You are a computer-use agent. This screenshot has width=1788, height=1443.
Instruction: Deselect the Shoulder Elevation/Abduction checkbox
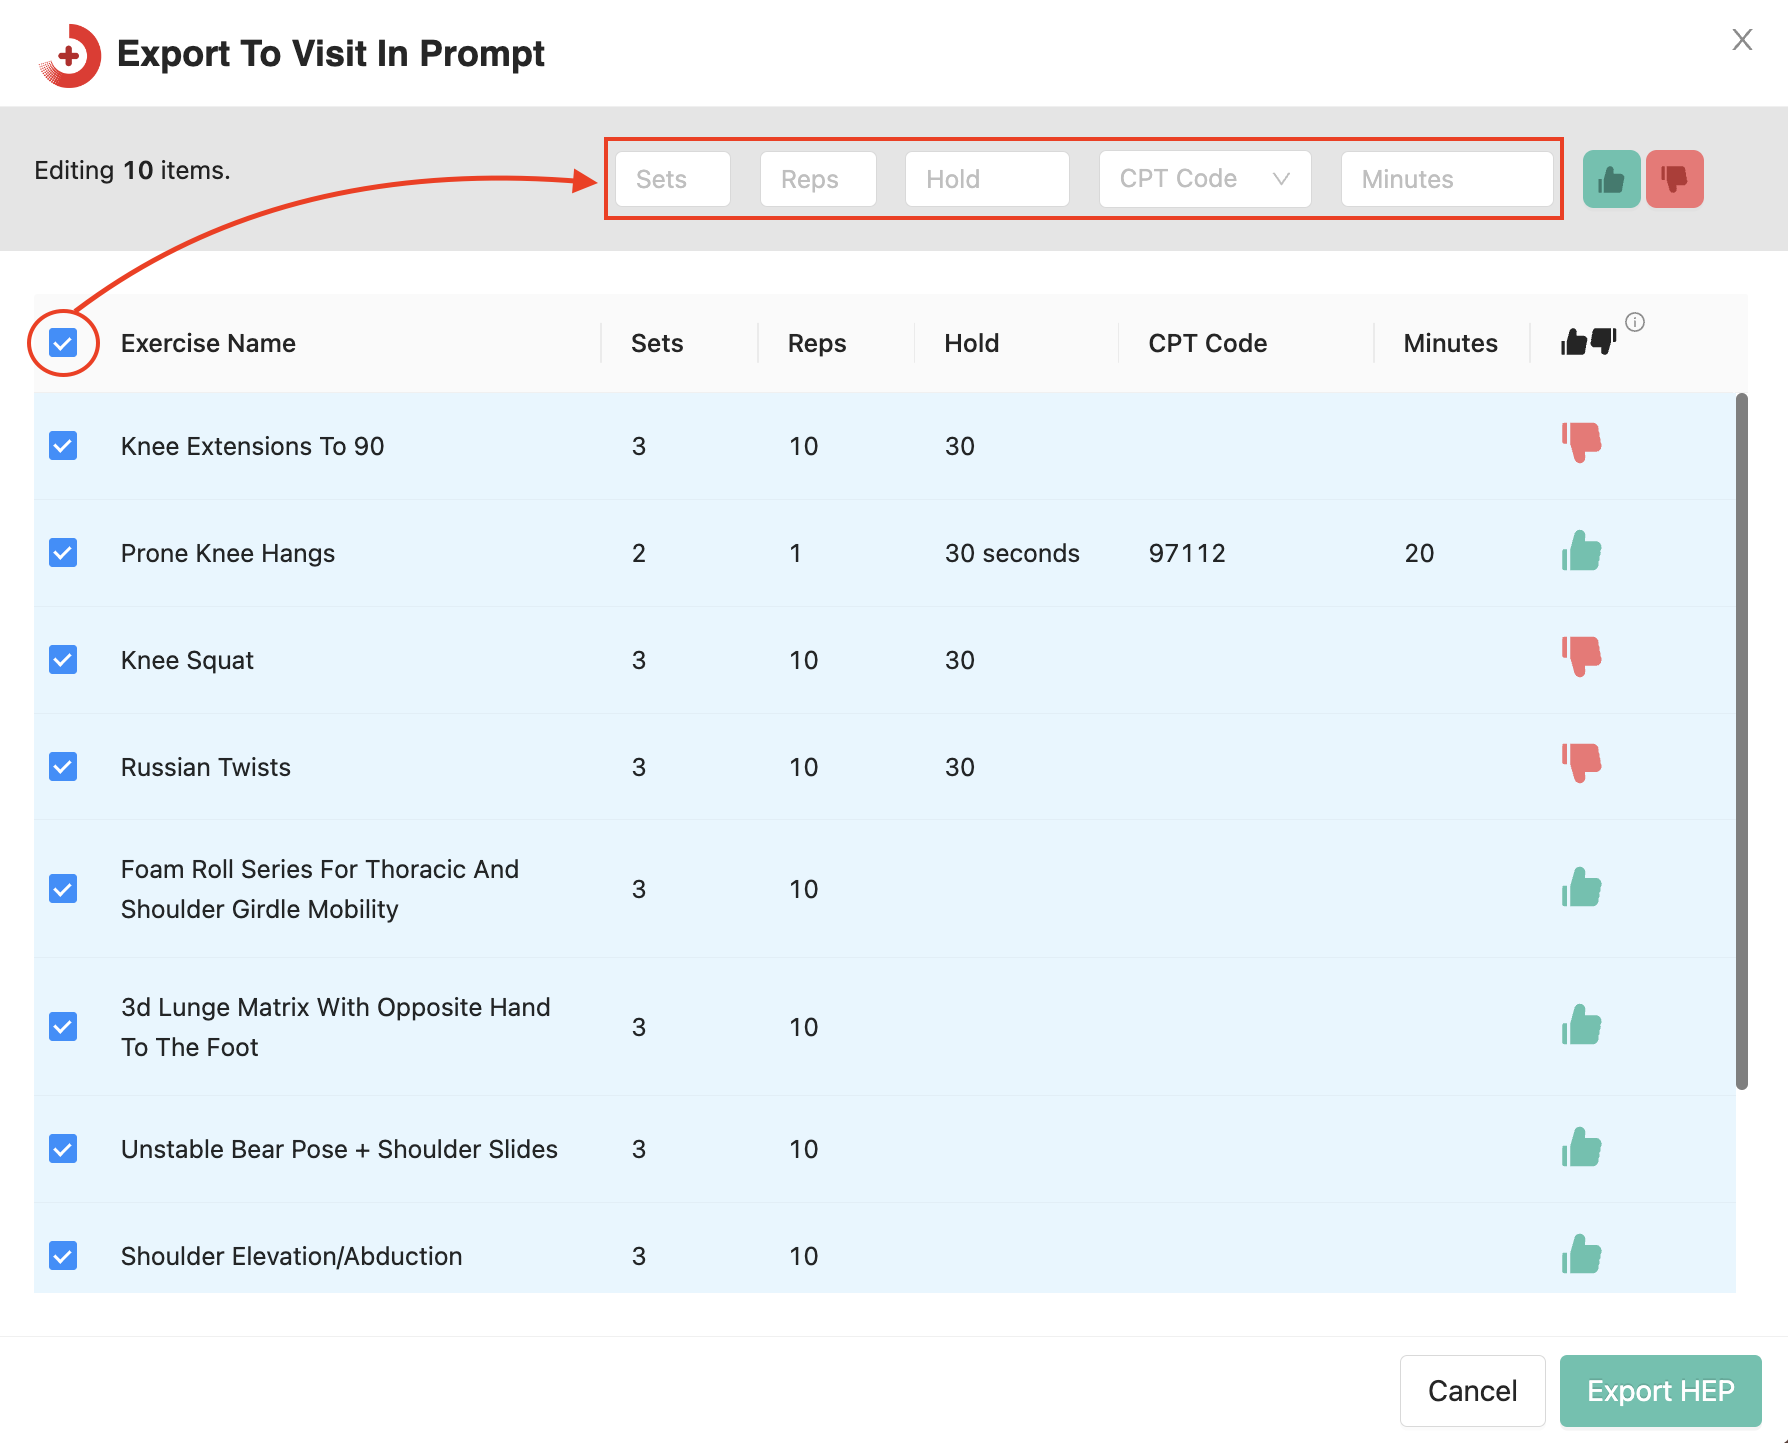[63, 1255]
